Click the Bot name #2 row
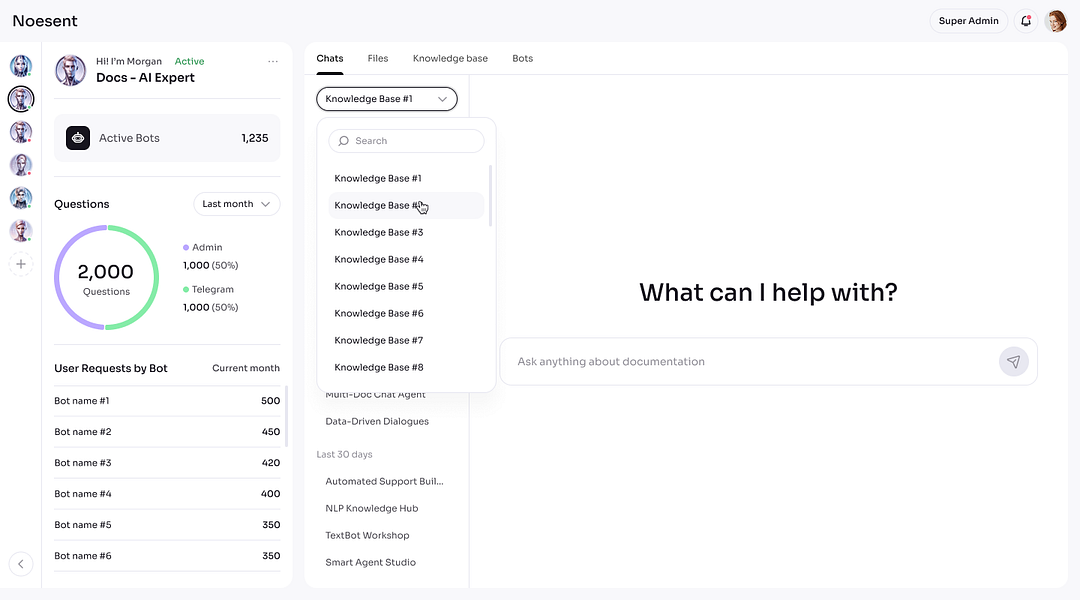The width and height of the screenshot is (1080, 600). pos(167,432)
